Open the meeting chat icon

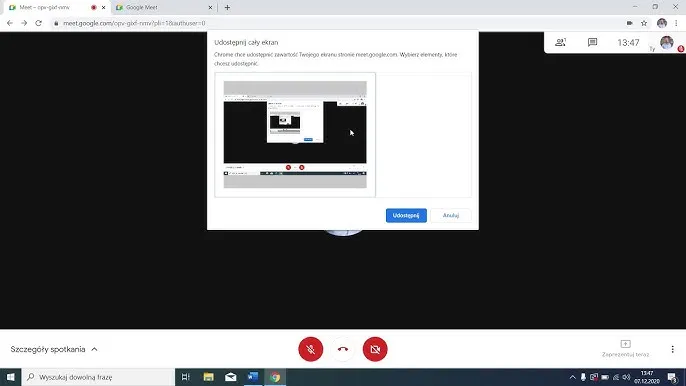(592, 42)
